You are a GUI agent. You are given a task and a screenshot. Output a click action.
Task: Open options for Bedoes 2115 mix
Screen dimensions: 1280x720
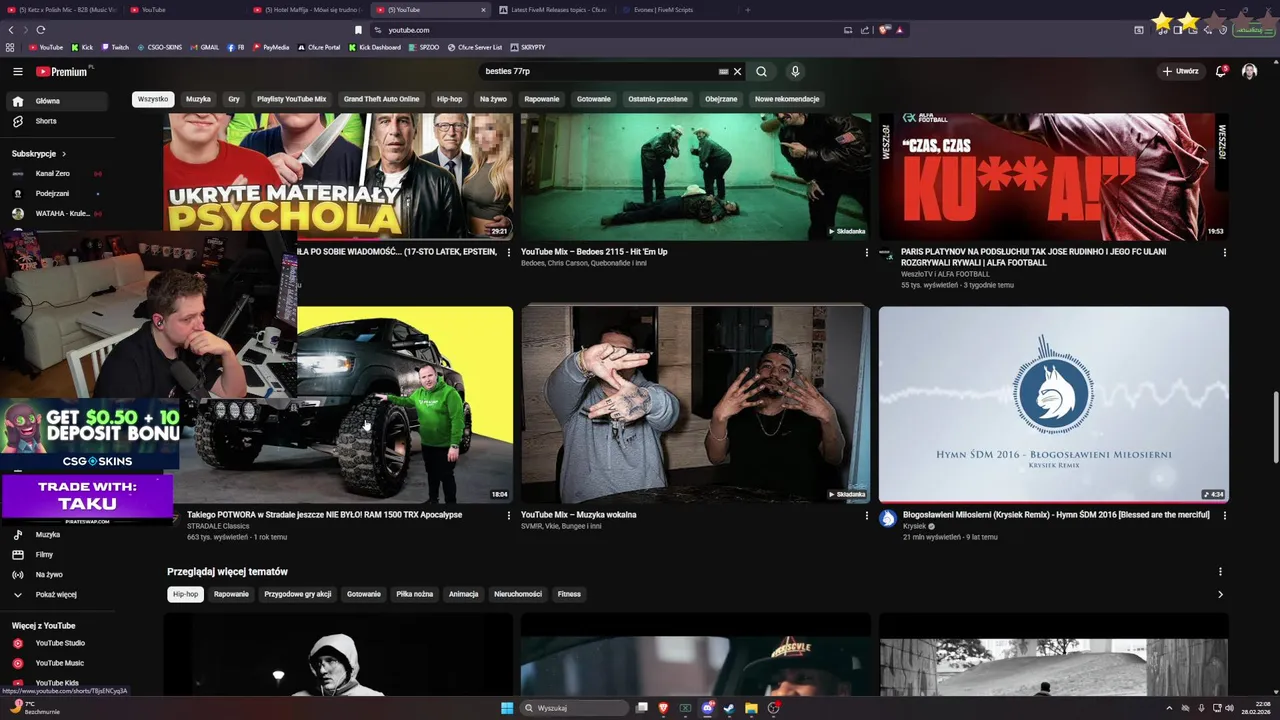tap(866, 252)
